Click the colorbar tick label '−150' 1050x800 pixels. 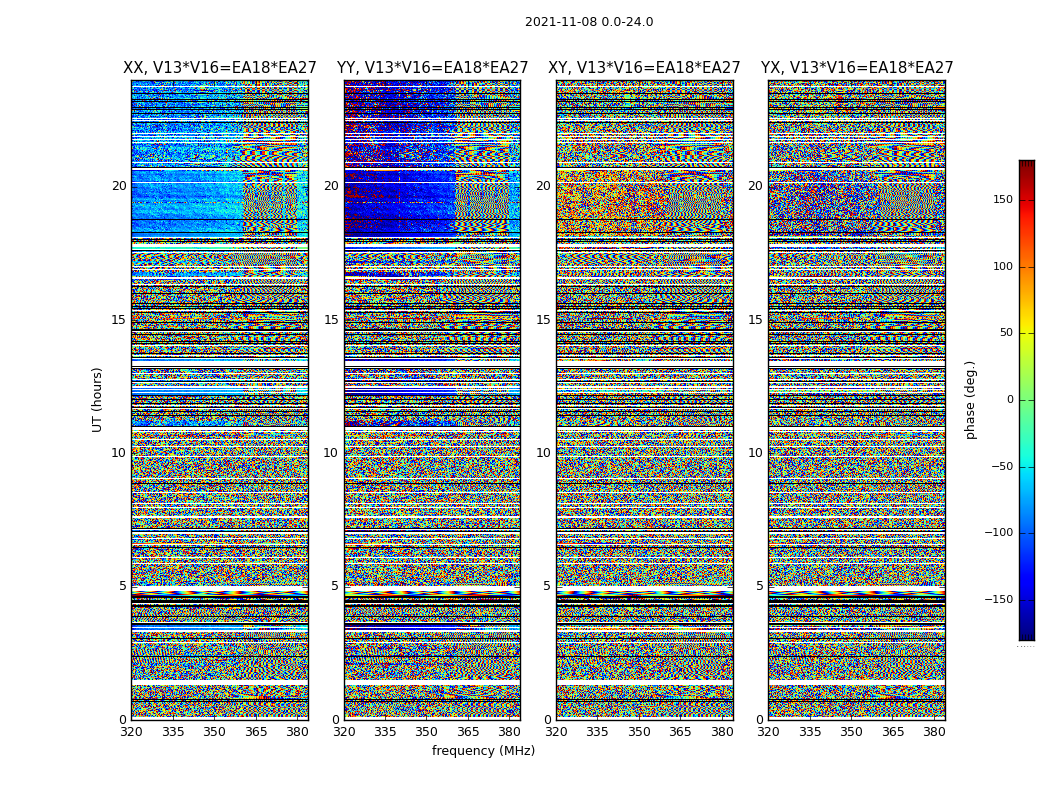pyautogui.click(x=998, y=599)
